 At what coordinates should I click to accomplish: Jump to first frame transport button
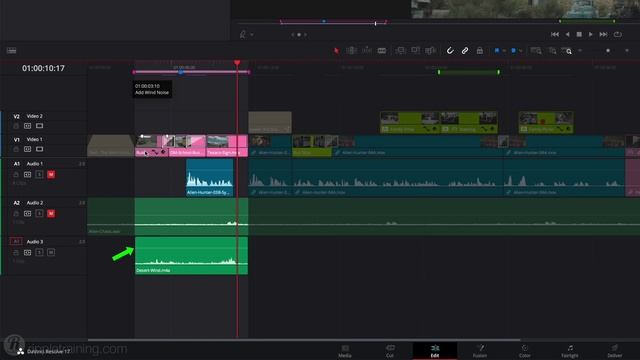click(x=555, y=35)
